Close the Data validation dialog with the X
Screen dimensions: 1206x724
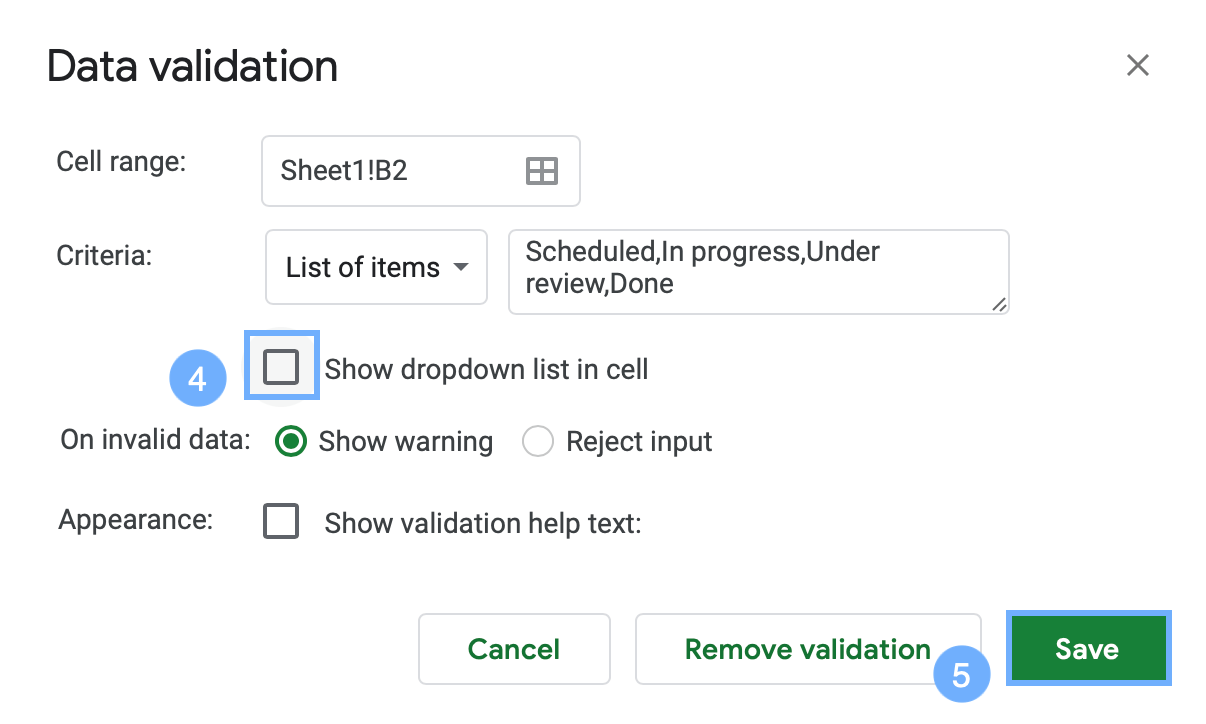click(x=1138, y=65)
